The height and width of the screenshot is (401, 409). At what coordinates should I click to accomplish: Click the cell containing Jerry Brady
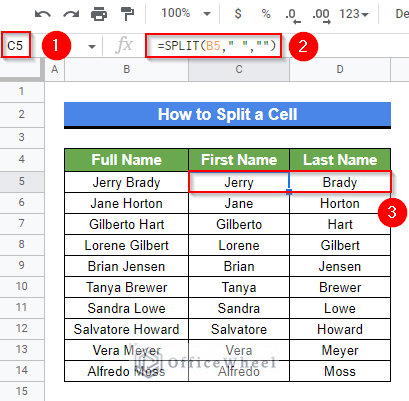(x=126, y=182)
